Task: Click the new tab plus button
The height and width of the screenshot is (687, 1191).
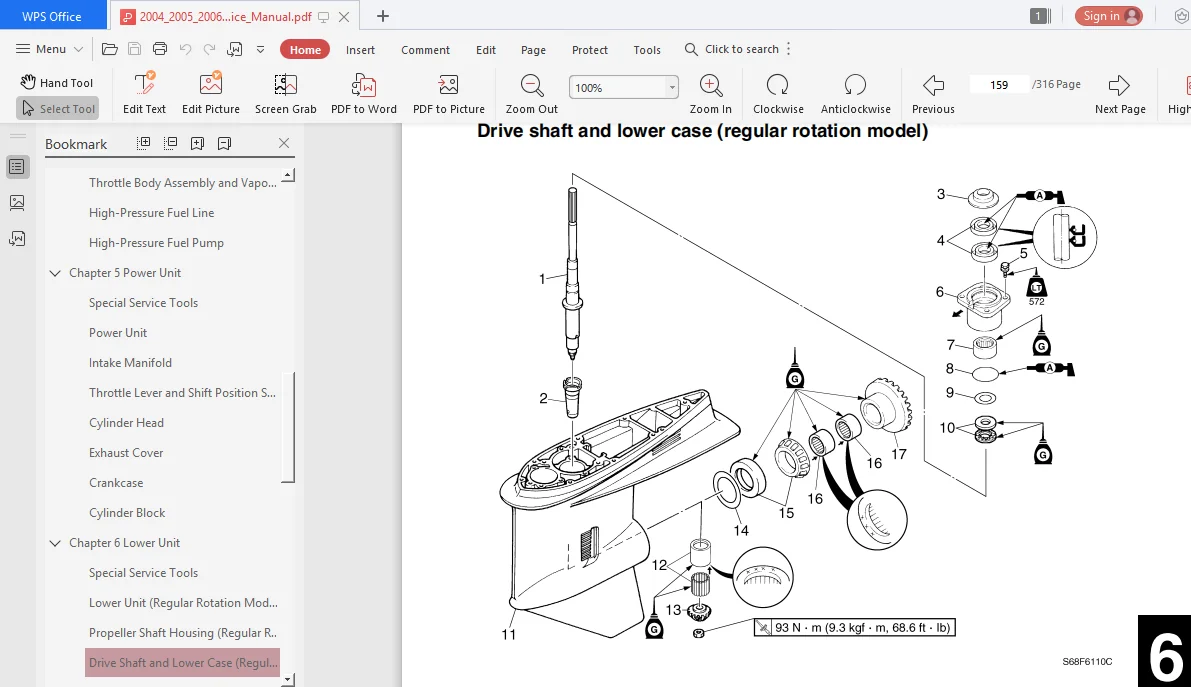Action: coord(383,16)
